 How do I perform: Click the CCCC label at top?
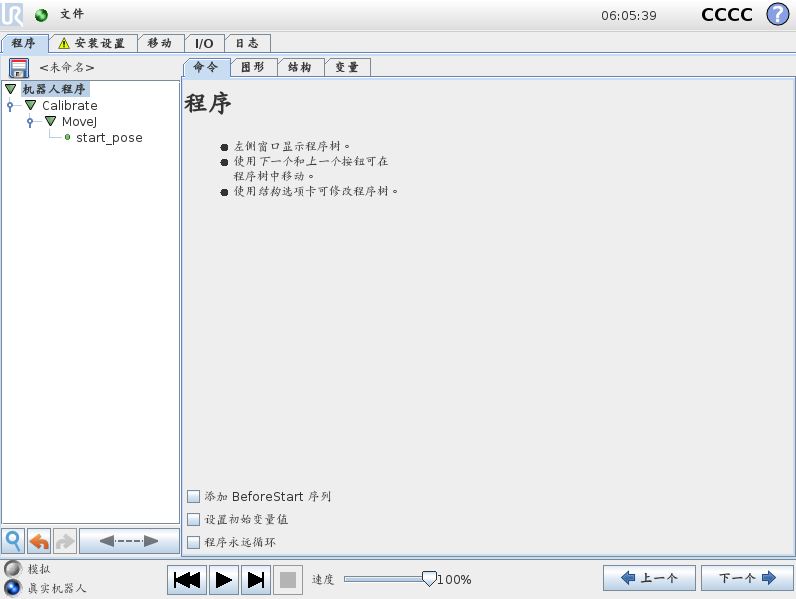coord(726,15)
